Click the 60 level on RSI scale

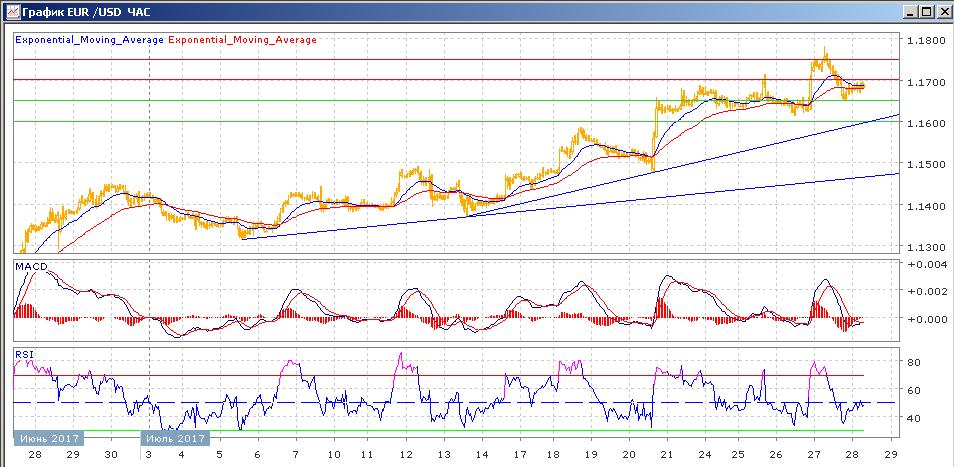coord(914,390)
